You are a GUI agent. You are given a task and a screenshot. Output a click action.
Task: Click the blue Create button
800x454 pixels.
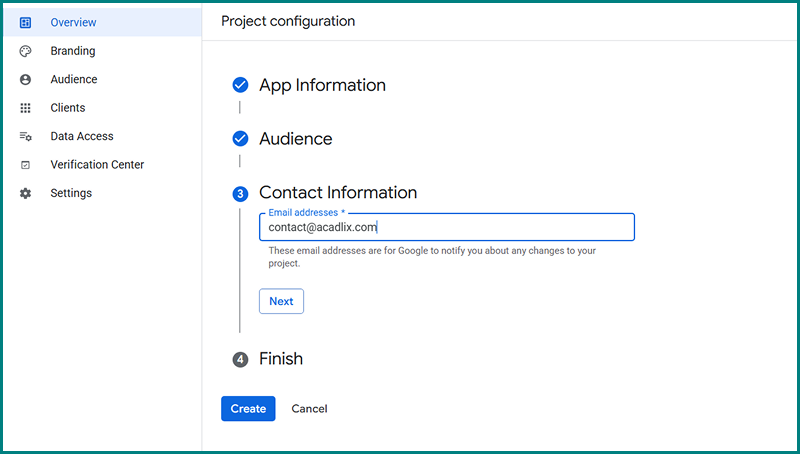248,408
